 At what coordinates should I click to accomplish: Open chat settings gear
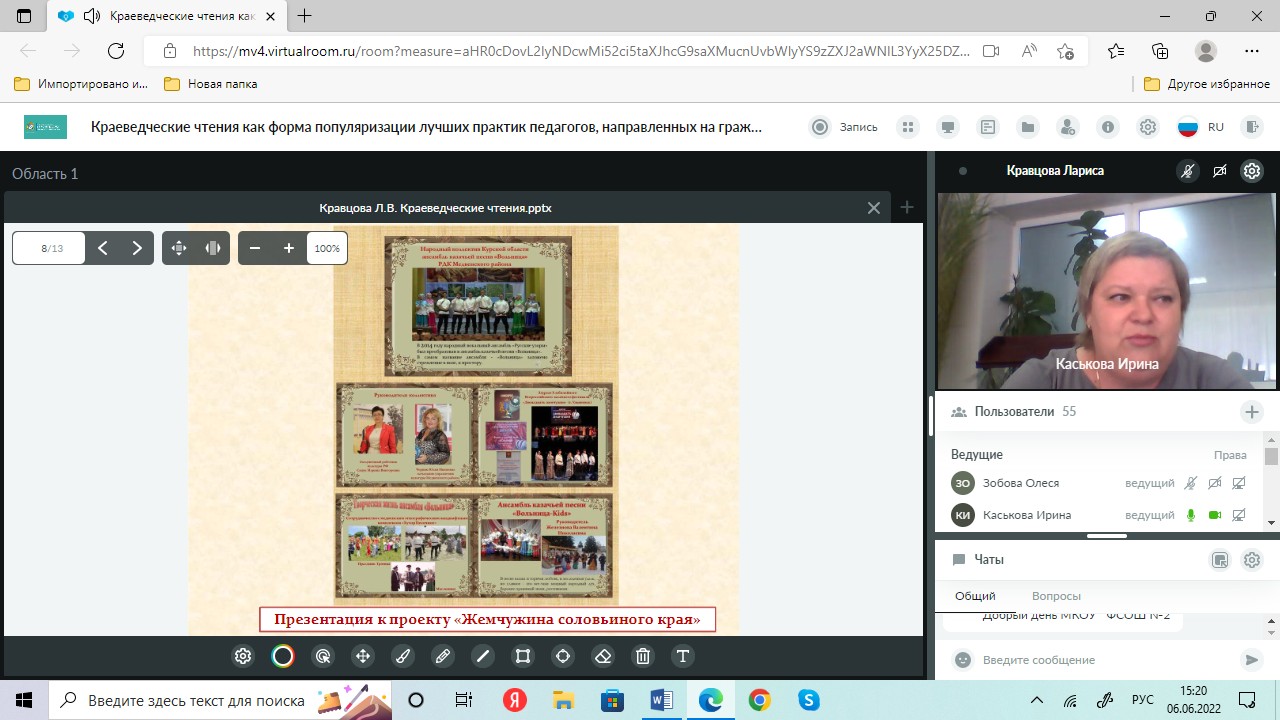[x=1252, y=560]
